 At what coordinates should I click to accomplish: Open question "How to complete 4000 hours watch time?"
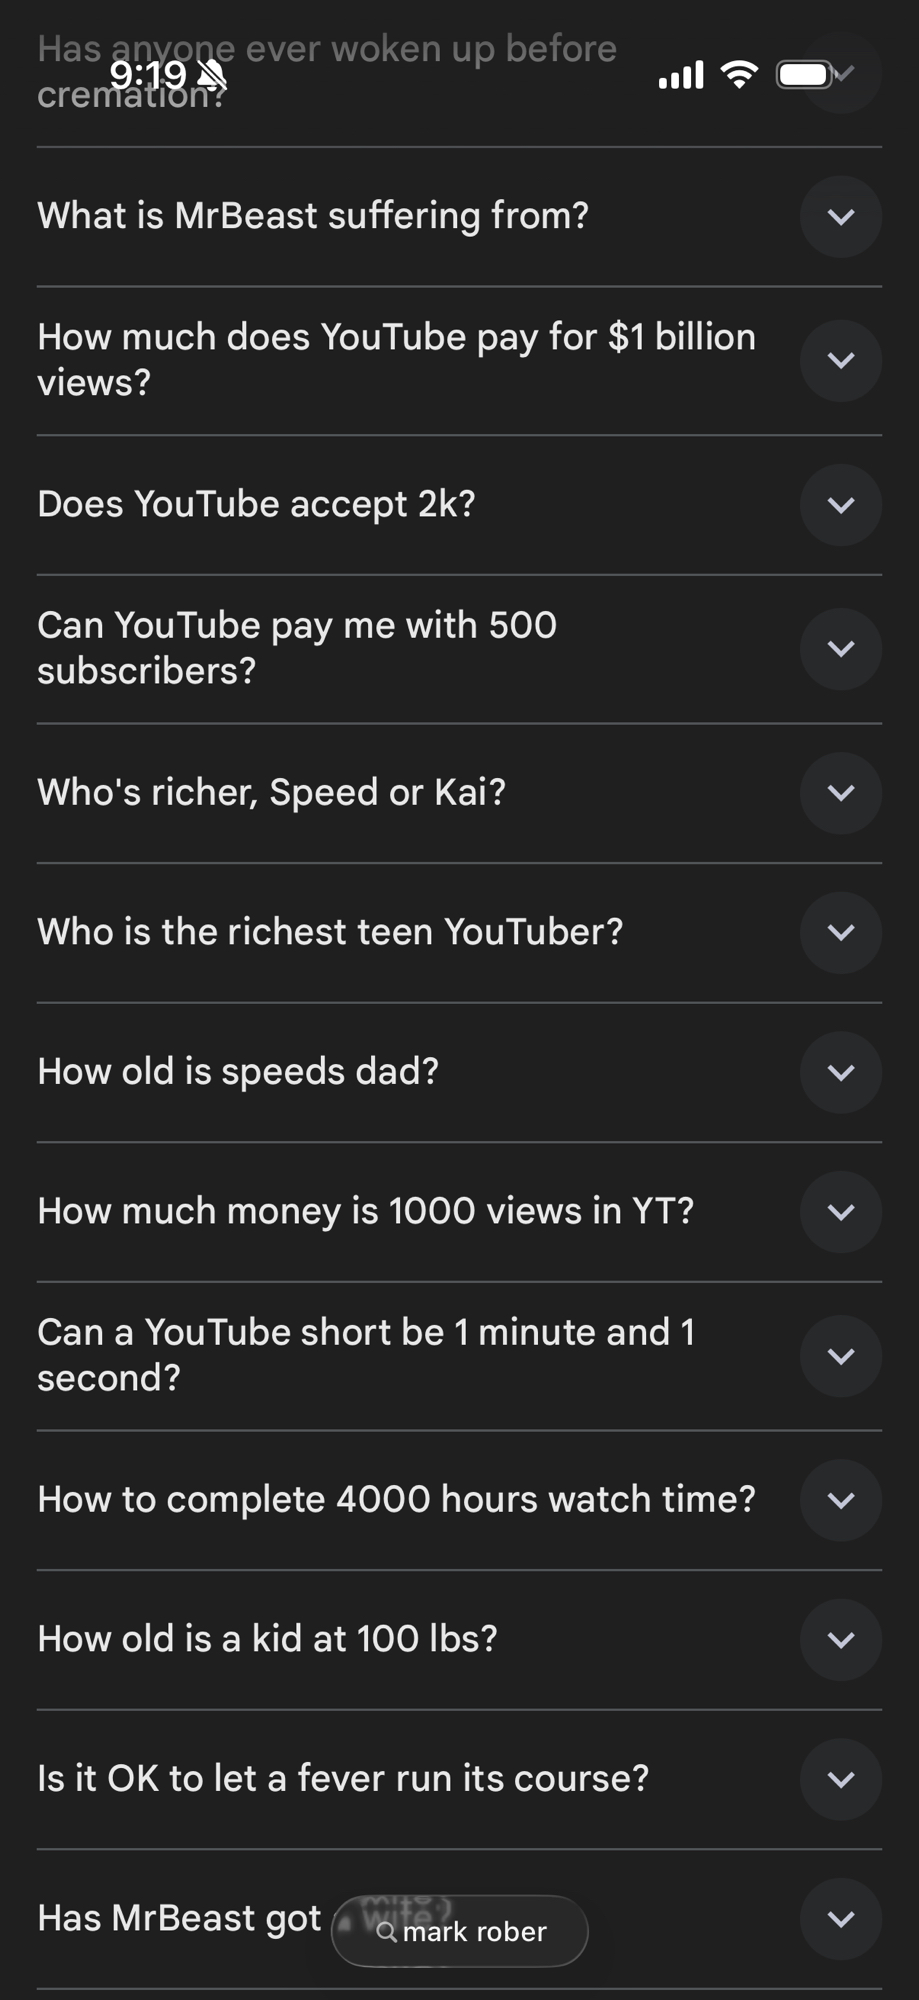tap(396, 1499)
